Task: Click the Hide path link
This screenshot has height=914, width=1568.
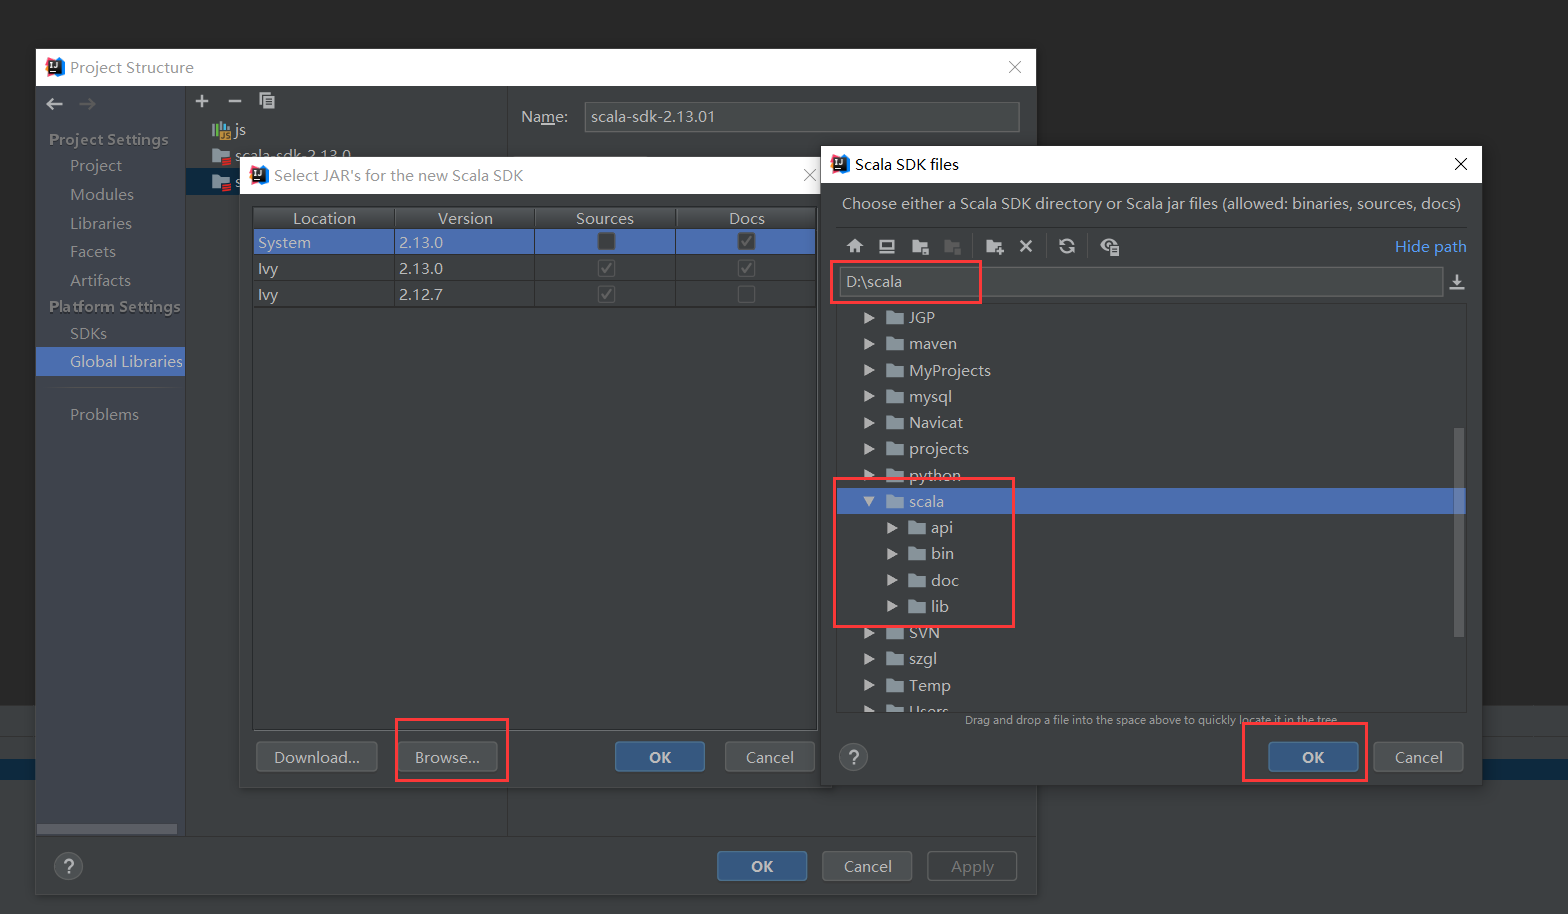Action: tap(1430, 247)
